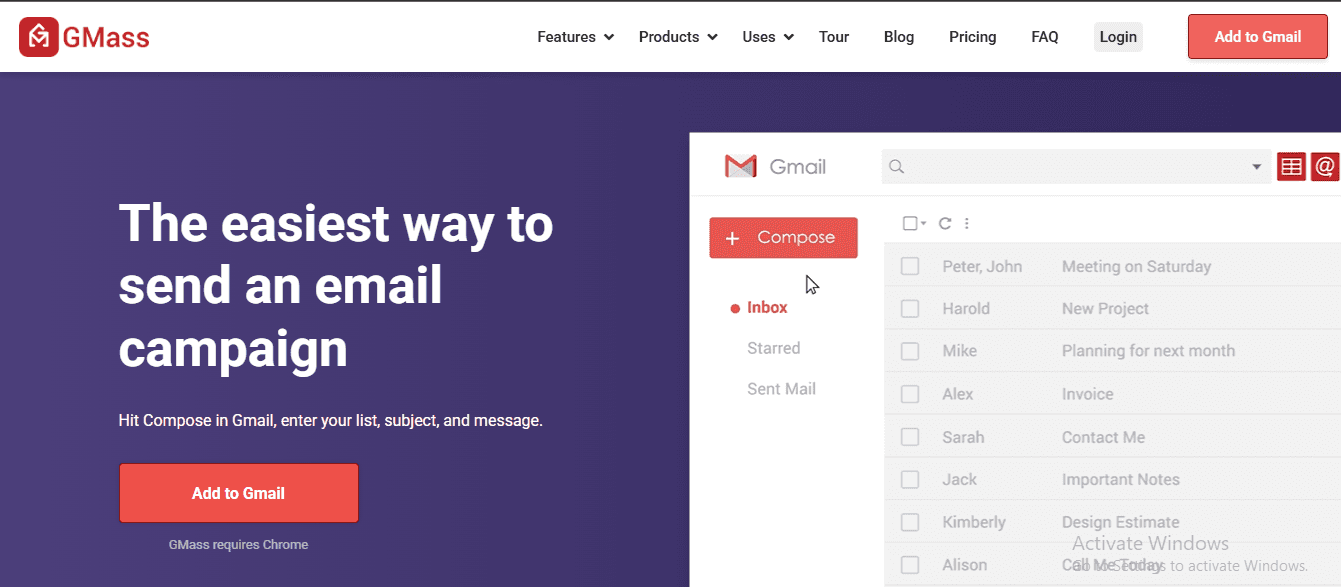This screenshot has width=1341, height=587.
Task: Click the sender name Harold
Action: pos(966,309)
